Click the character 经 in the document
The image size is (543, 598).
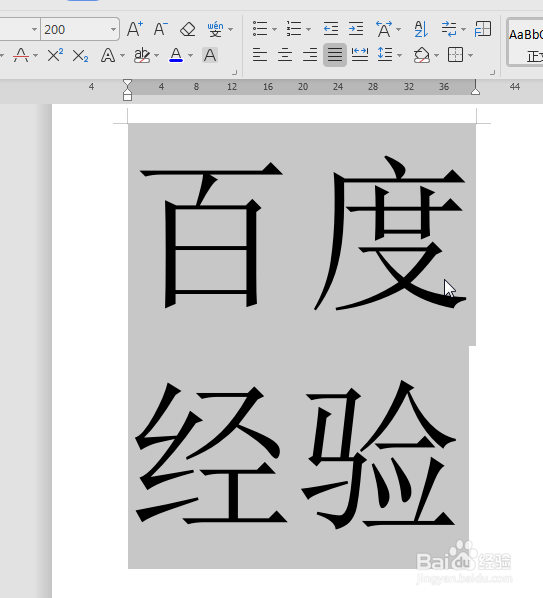[211, 454]
